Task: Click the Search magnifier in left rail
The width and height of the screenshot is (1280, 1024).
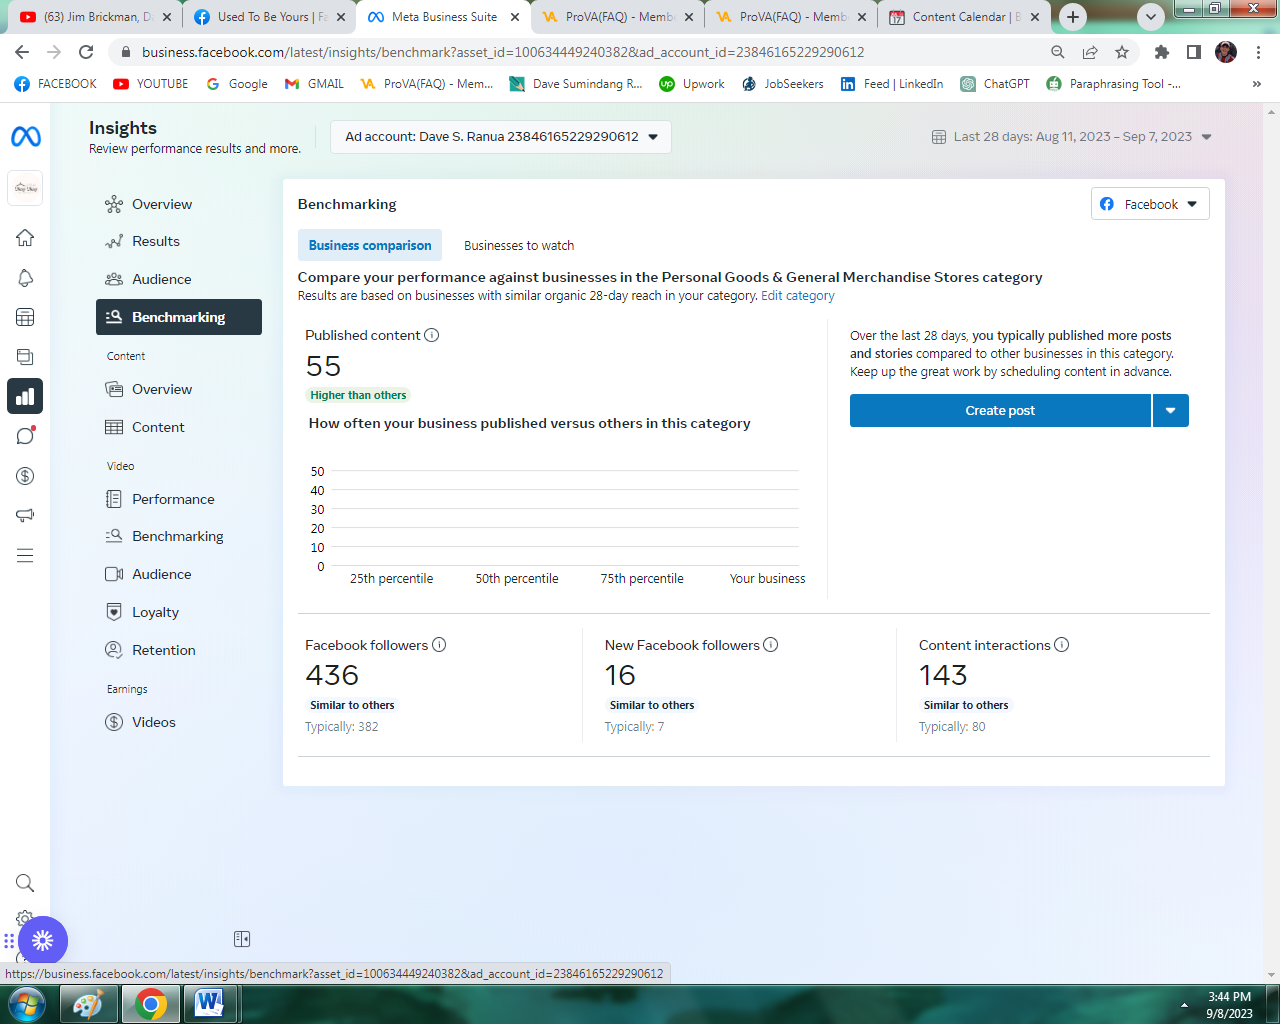Action: pyautogui.click(x=25, y=883)
